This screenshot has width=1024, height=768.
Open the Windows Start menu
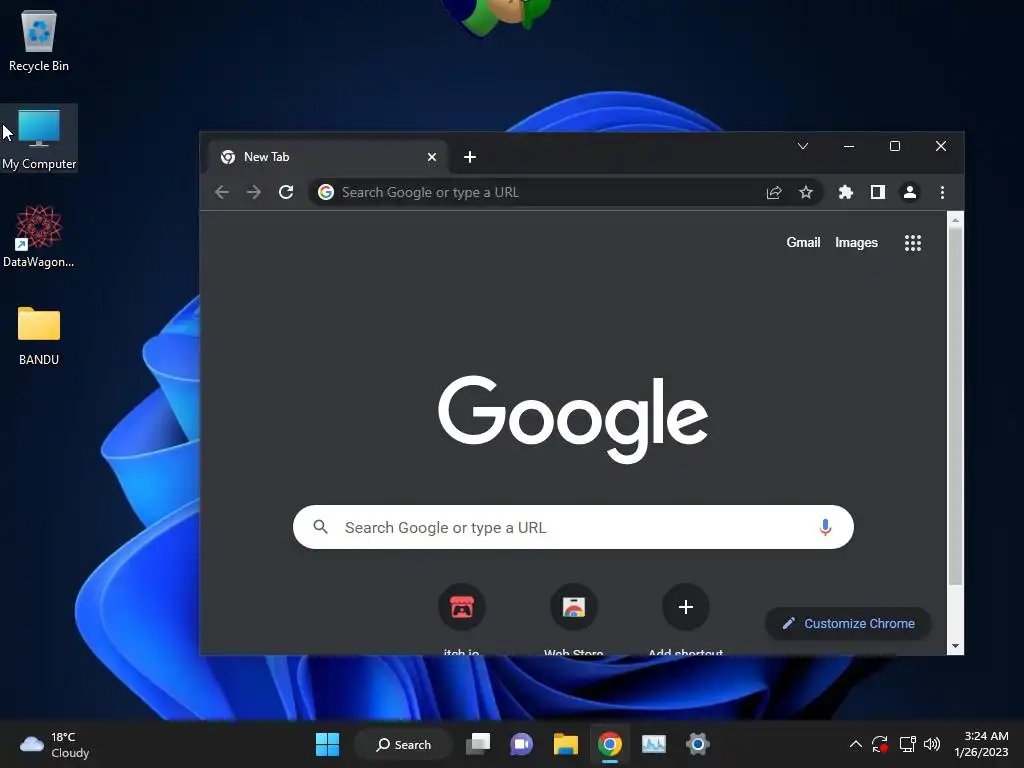[x=327, y=744]
